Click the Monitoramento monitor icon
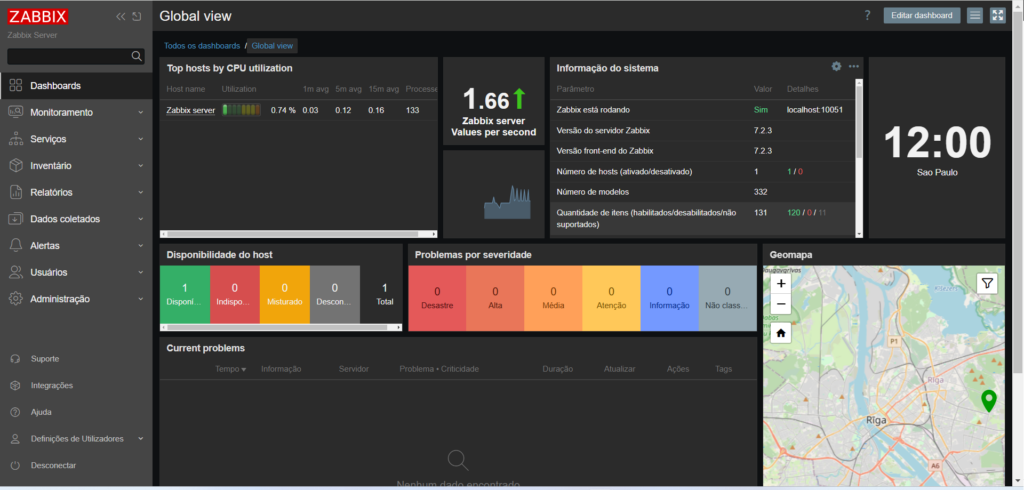This screenshot has height=490, width=1024. 16,112
